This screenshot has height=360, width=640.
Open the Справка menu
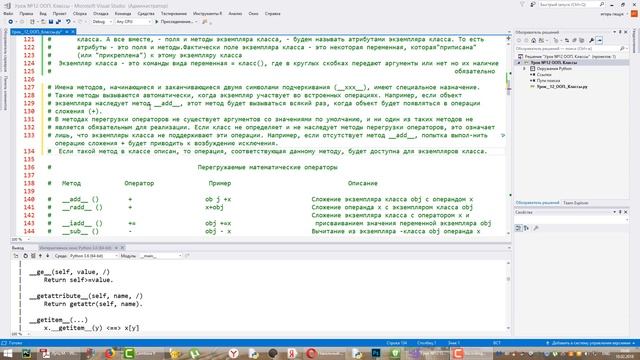273,13
